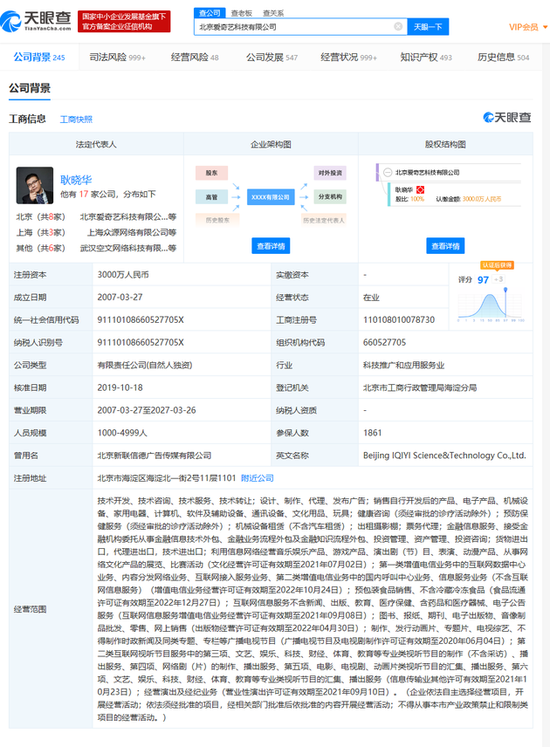Screen dimensions: 550x747
Task: Open 武汉空文网络科技有限...等 in the 其他 row
Action: pyautogui.click(x=128, y=248)
